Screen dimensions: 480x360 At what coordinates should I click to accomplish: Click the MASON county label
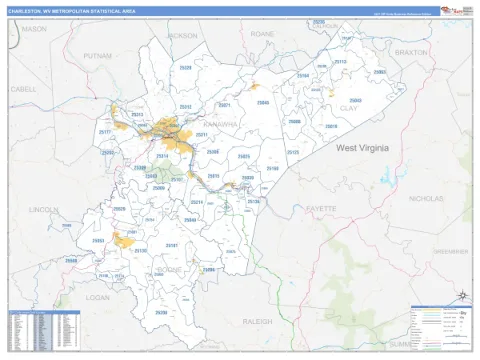[x=34, y=29]
